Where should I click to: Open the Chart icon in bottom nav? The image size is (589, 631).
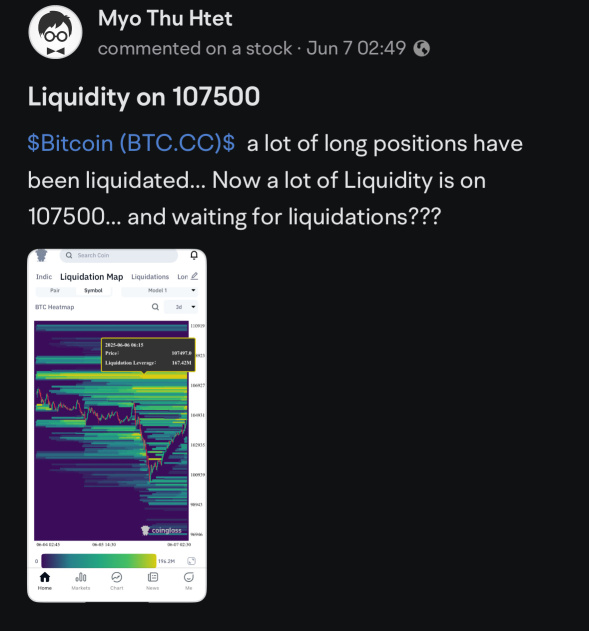coord(117,577)
